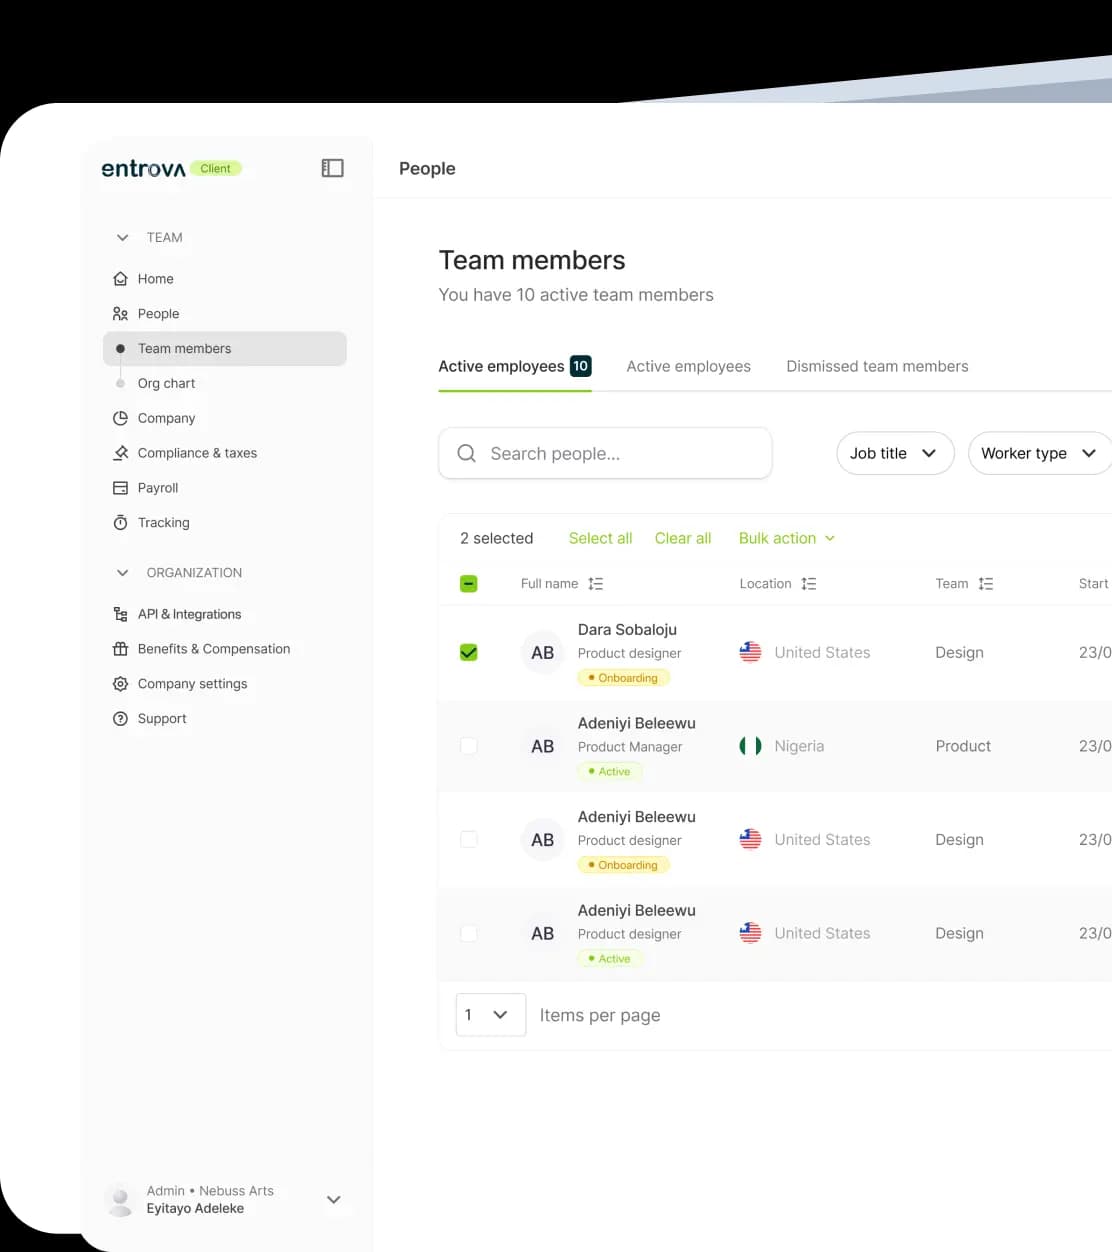Screen dimensions: 1112x1252
Task: Check the Onboarding Adeniyi Beleewu row checkbox
Action: coord(468,840)
